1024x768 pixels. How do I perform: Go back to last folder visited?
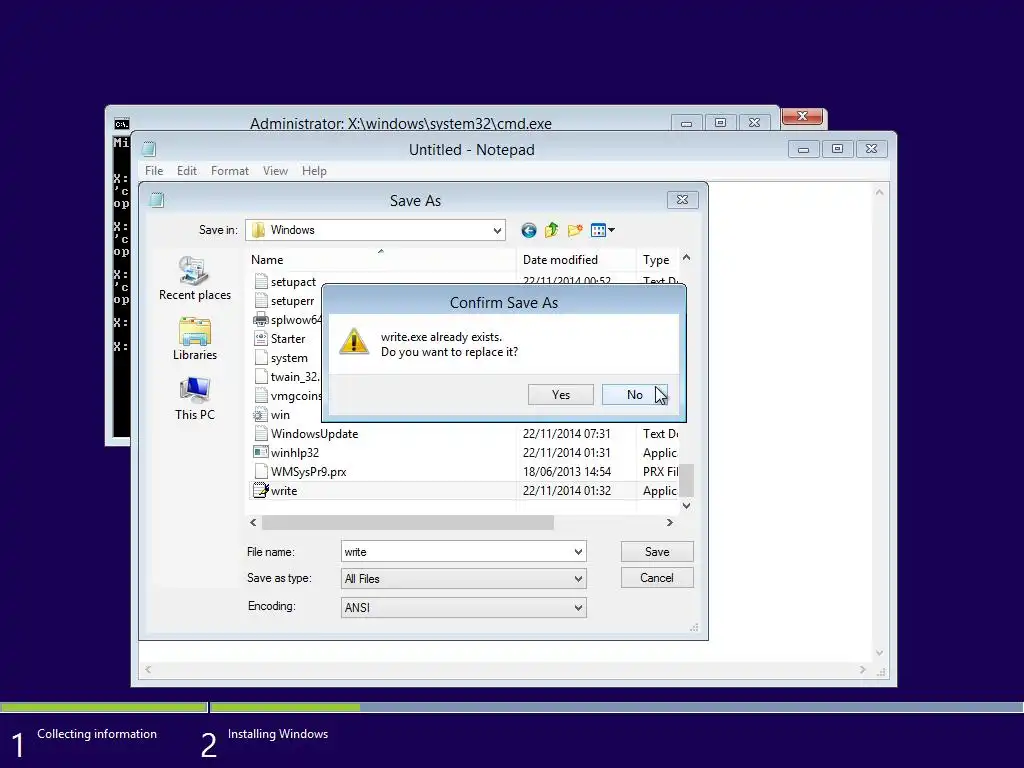click(529, 230)
